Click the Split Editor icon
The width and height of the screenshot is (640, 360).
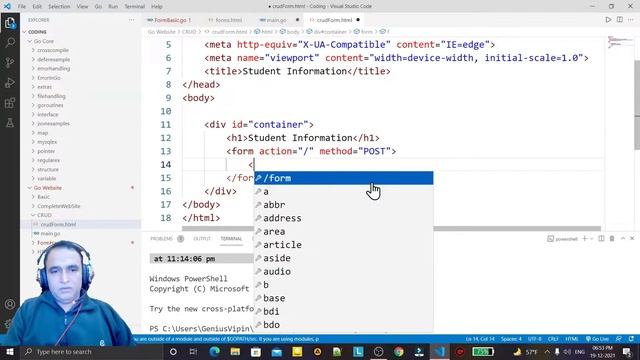tap(620, 20)
